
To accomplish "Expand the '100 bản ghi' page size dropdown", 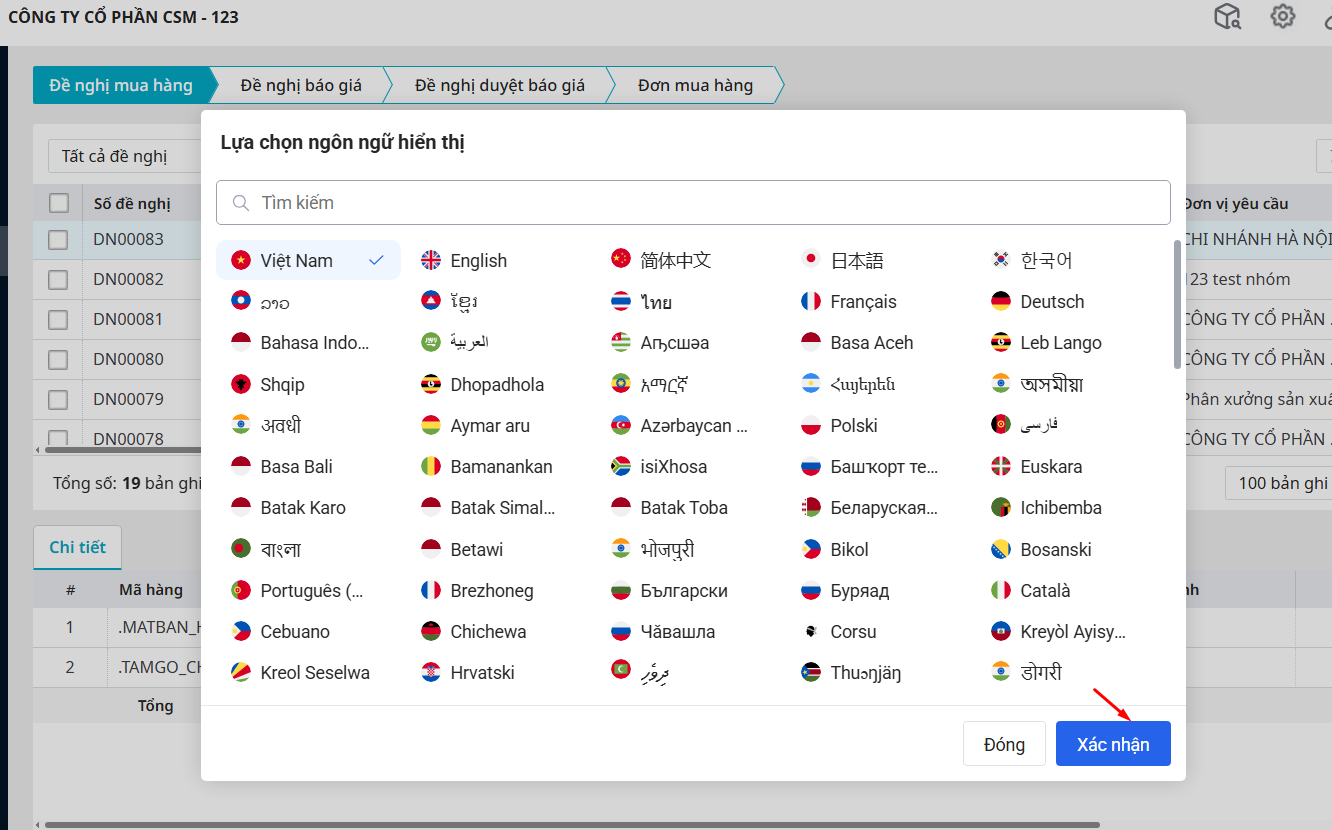I will (x=1280, y=483).
